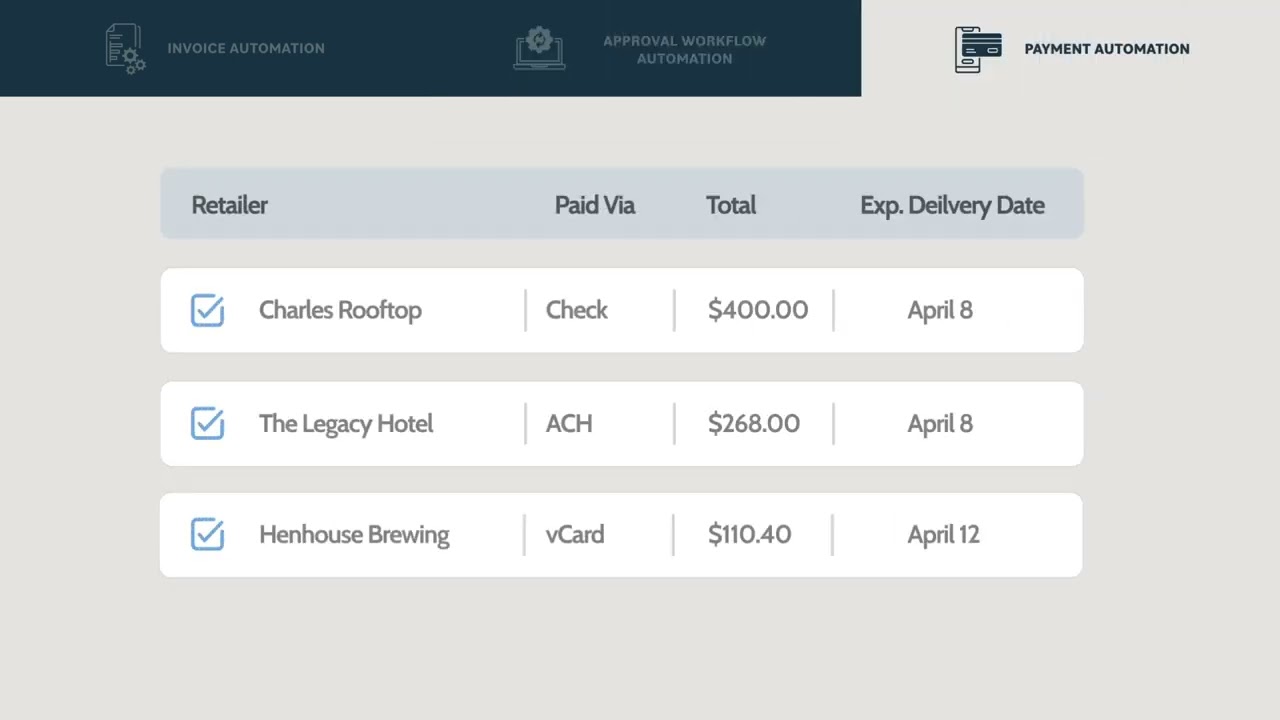
Task: Click the Invoice Automation document-gear icon
Action: coord(126,48)
